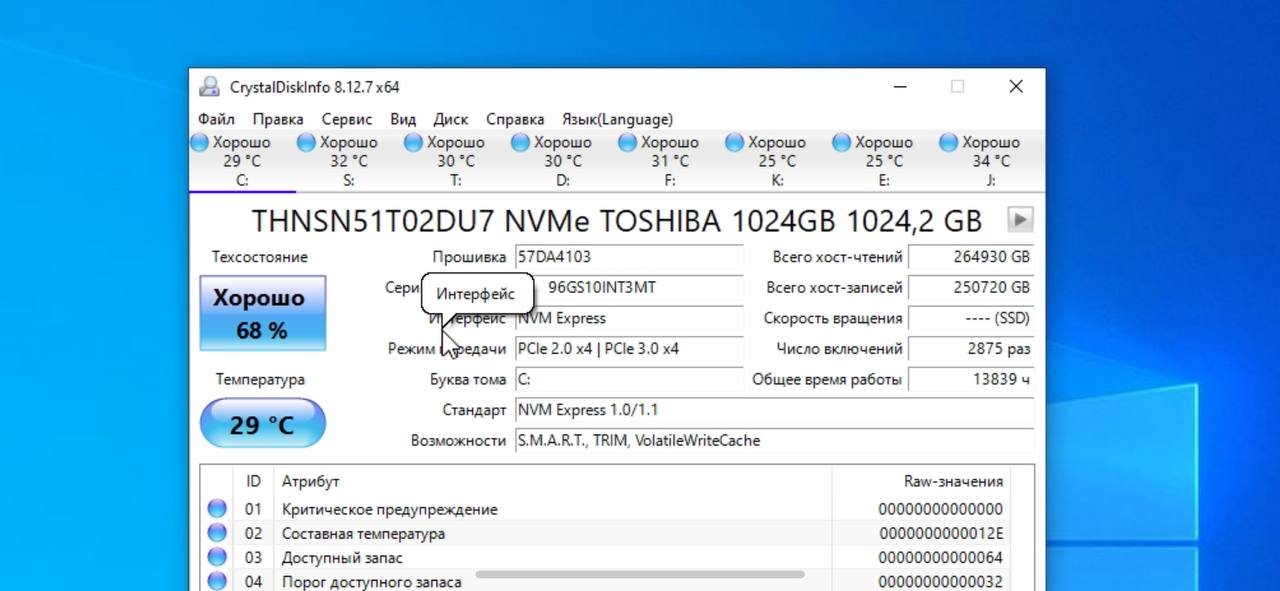This screenshot has width=1280, height=591.
Task: Click the 29 °C temperature button
Action: tap(263, 424)
